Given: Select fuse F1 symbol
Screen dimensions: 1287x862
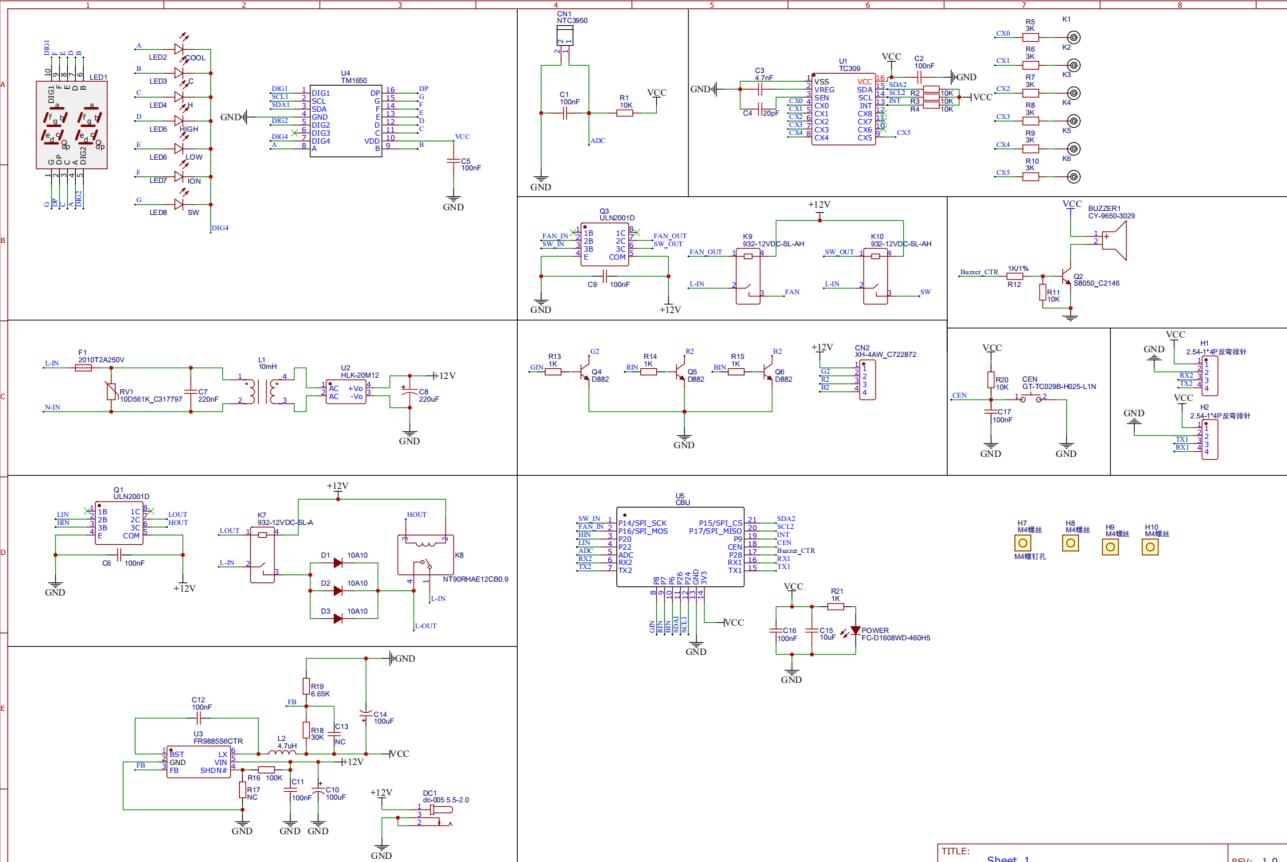Looking at the screenshot, I should click(x=84, y=368).
